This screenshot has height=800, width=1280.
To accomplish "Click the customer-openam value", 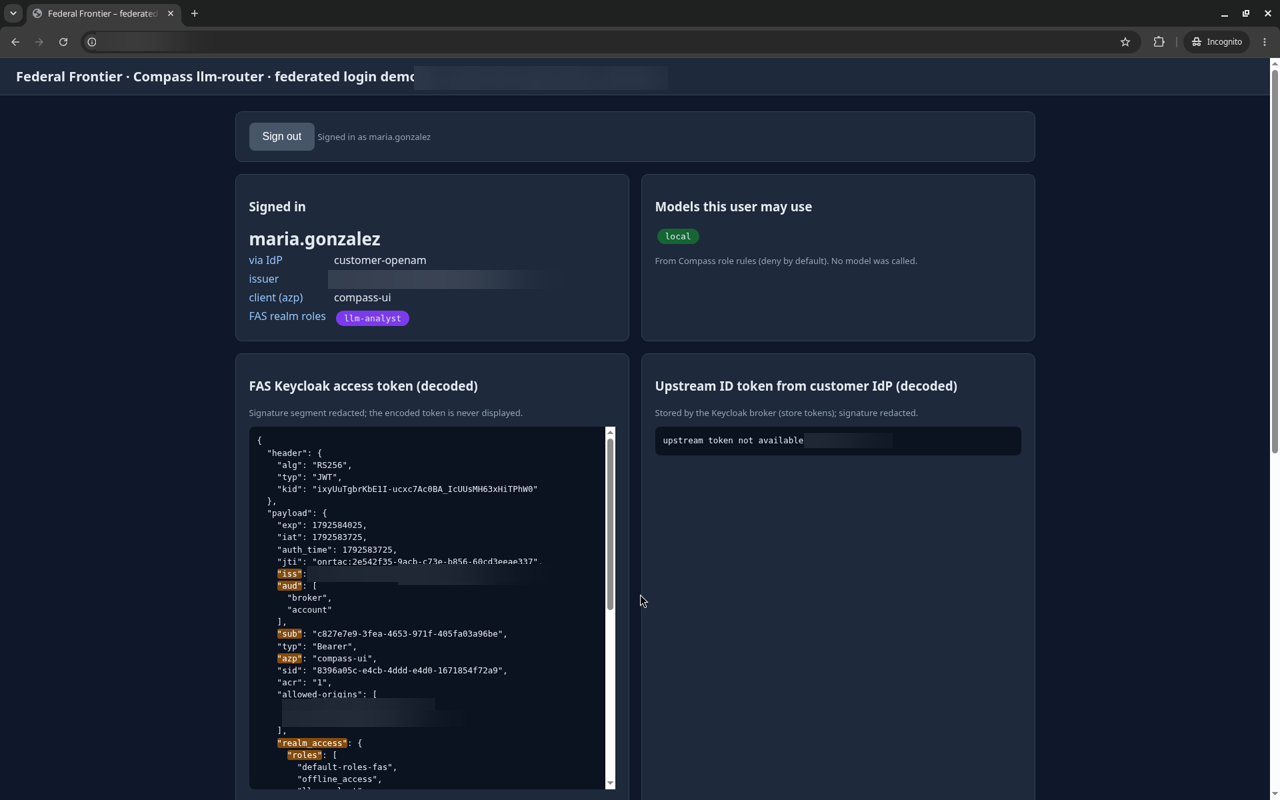I will click(380, 260).
